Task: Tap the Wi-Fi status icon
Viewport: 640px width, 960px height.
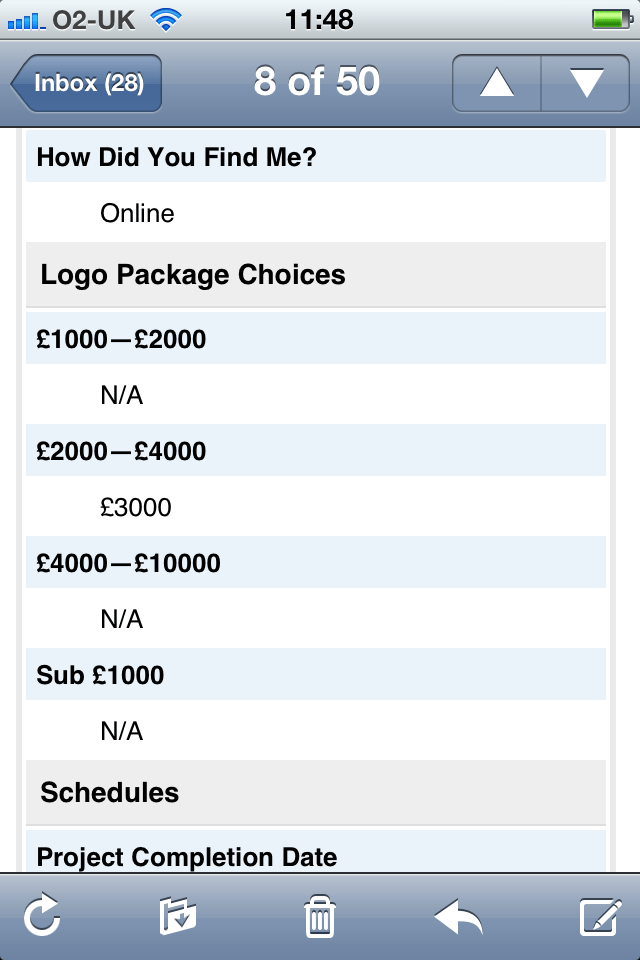Action: pos(165,20)
